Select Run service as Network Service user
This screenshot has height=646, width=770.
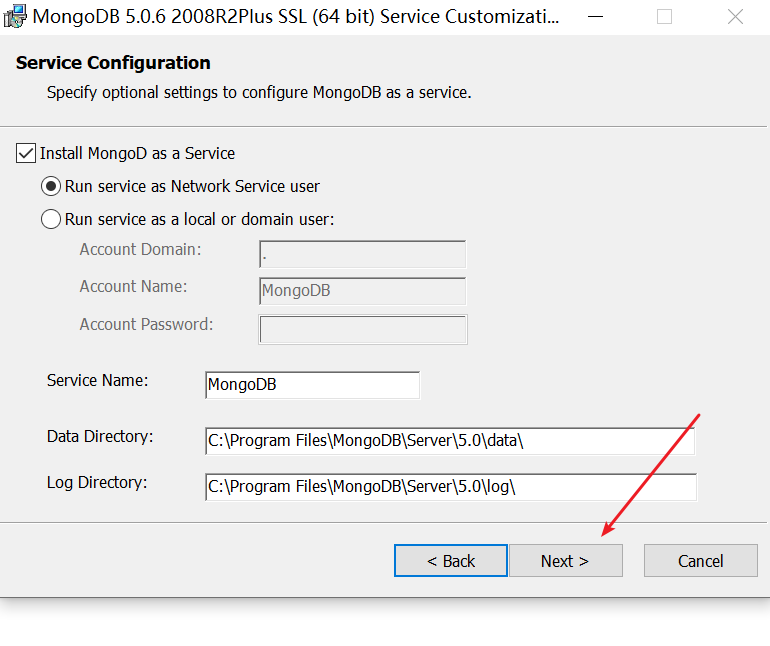coord(51,187)
